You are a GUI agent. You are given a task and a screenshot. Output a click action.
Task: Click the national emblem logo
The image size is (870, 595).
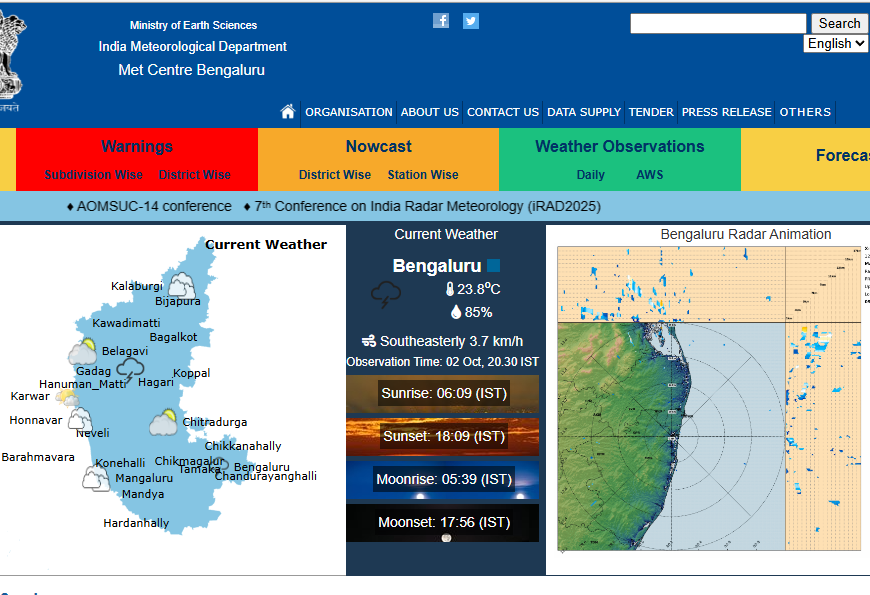[10, 60]
